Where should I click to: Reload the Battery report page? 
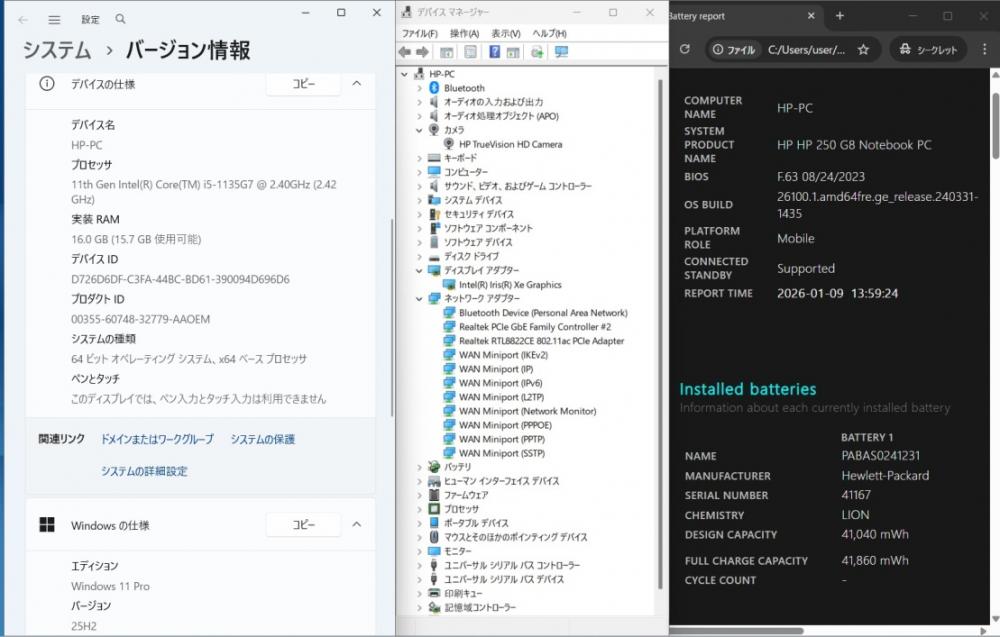(x=684, y=49)
